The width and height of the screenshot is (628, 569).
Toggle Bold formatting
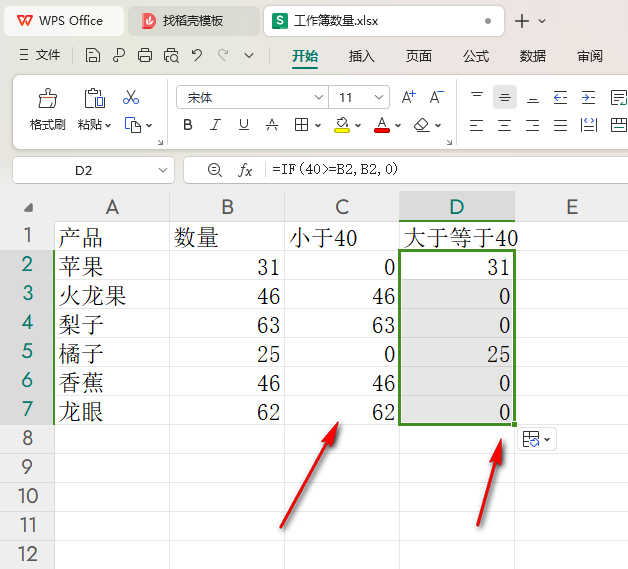point(187,126)
